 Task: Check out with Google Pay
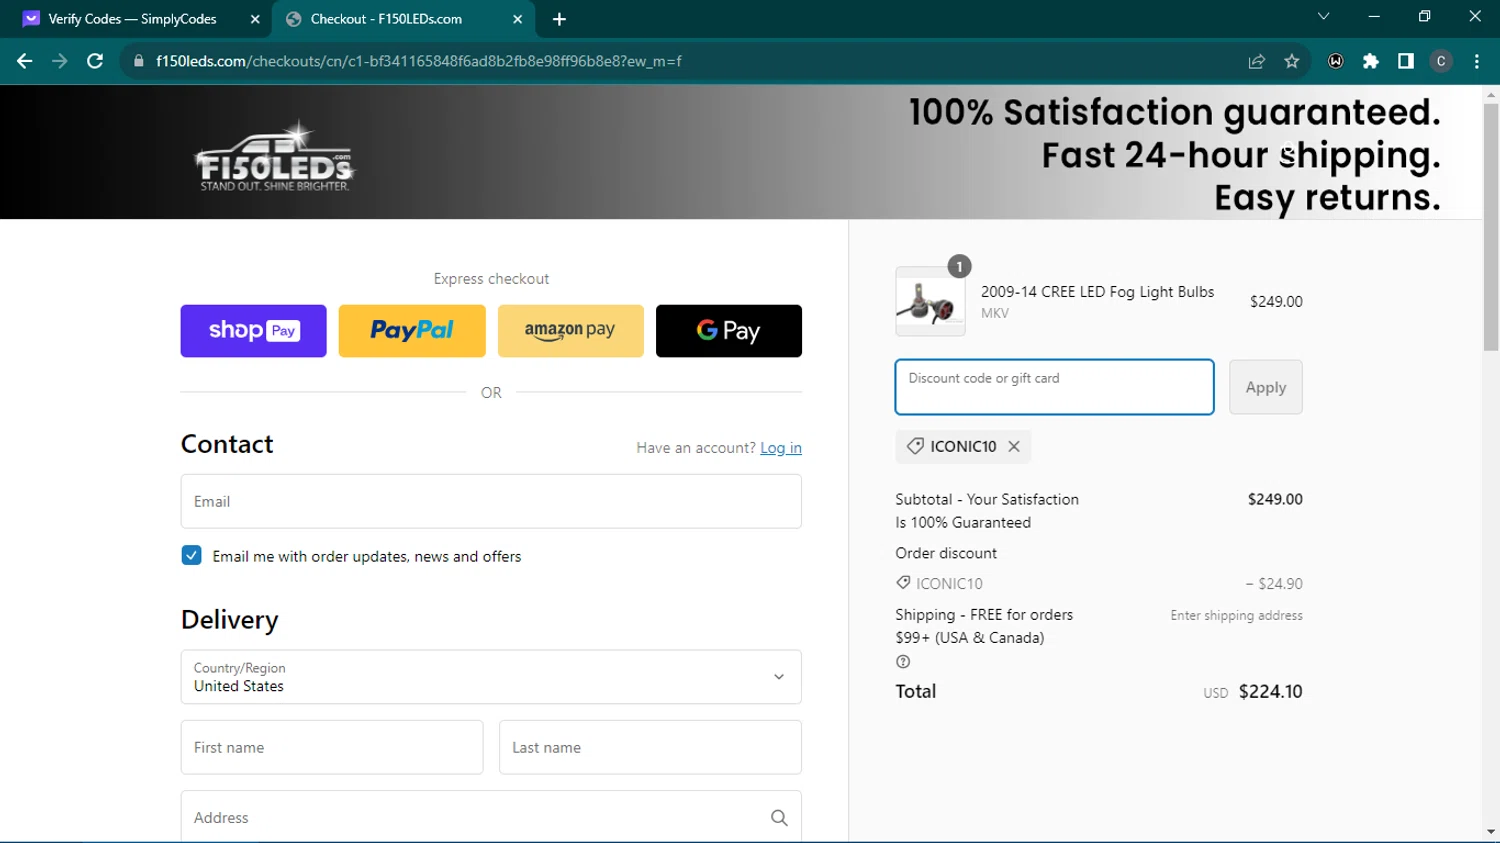coord(729,331)
